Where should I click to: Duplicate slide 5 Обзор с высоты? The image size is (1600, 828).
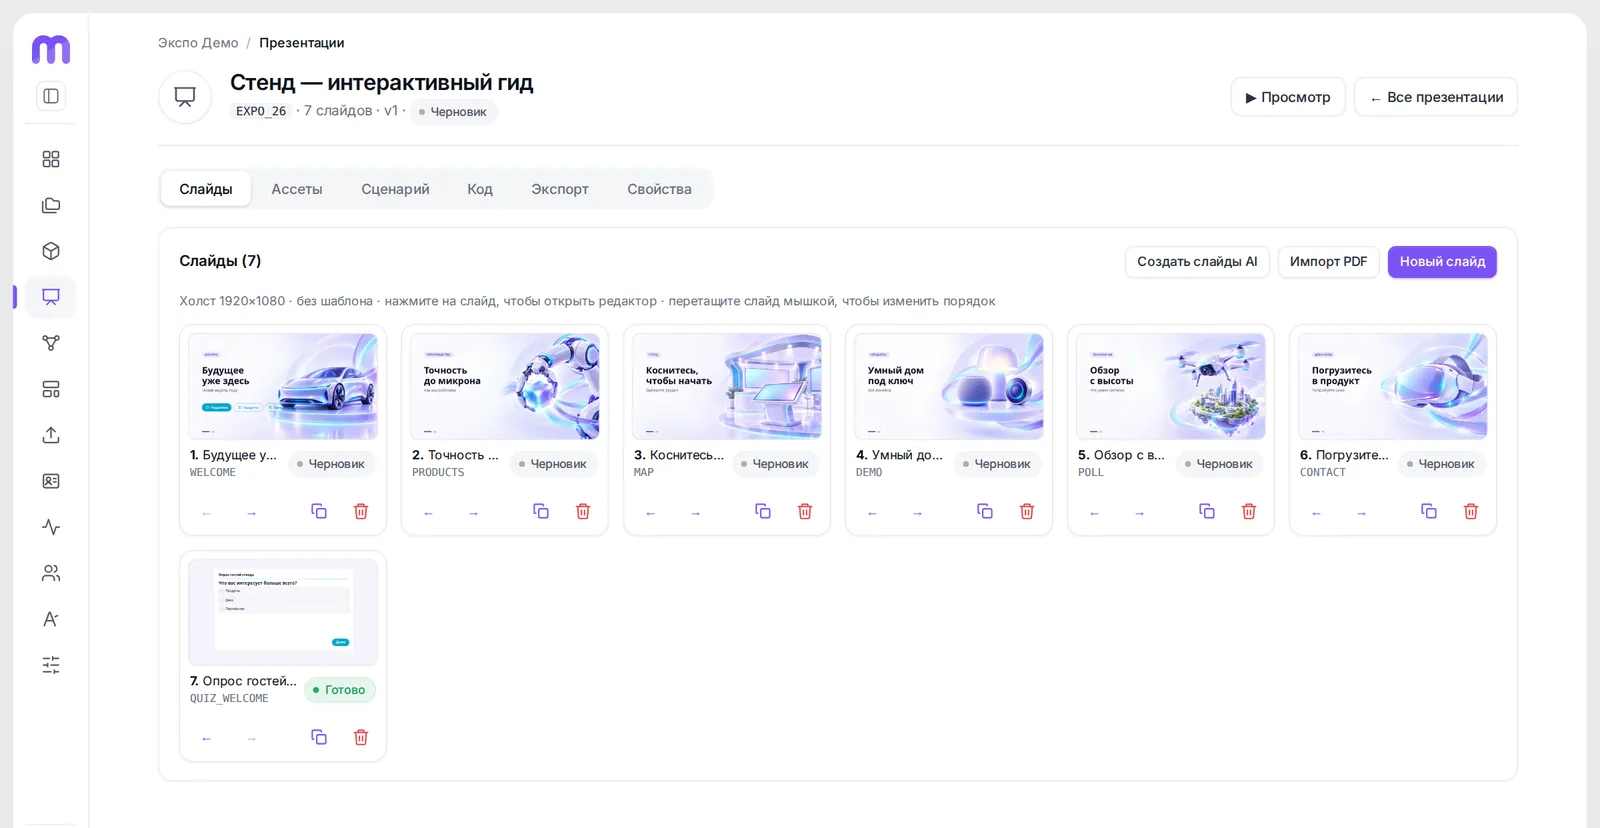[x=1207, y=511]
